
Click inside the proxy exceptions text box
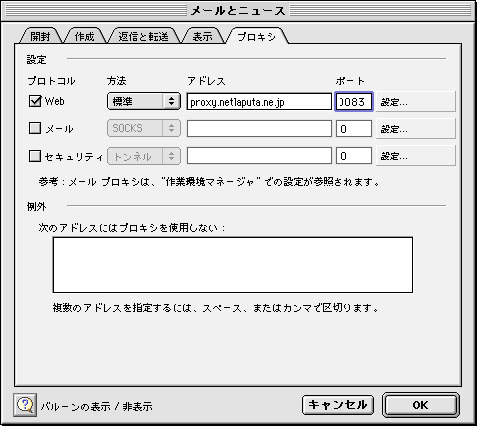click(233, 265)
